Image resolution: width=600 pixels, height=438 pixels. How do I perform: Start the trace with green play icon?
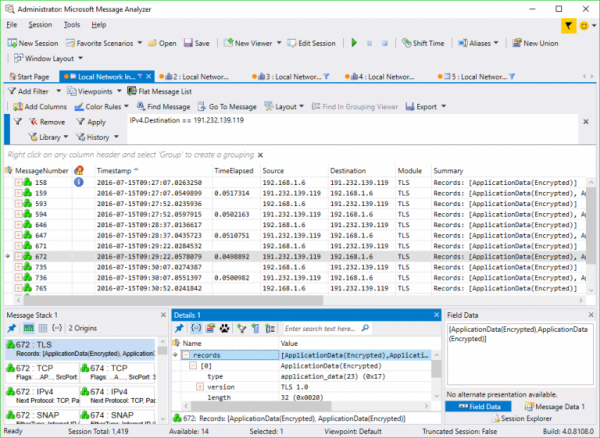coord(354,43)
